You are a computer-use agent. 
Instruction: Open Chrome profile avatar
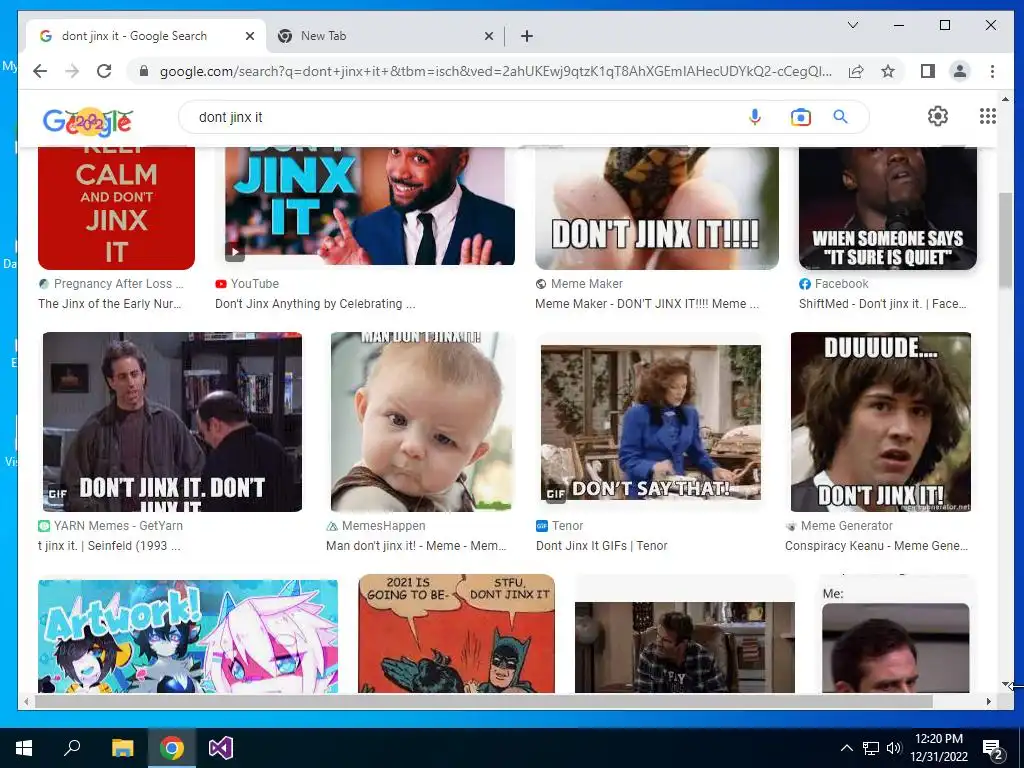tap(959, 71)
